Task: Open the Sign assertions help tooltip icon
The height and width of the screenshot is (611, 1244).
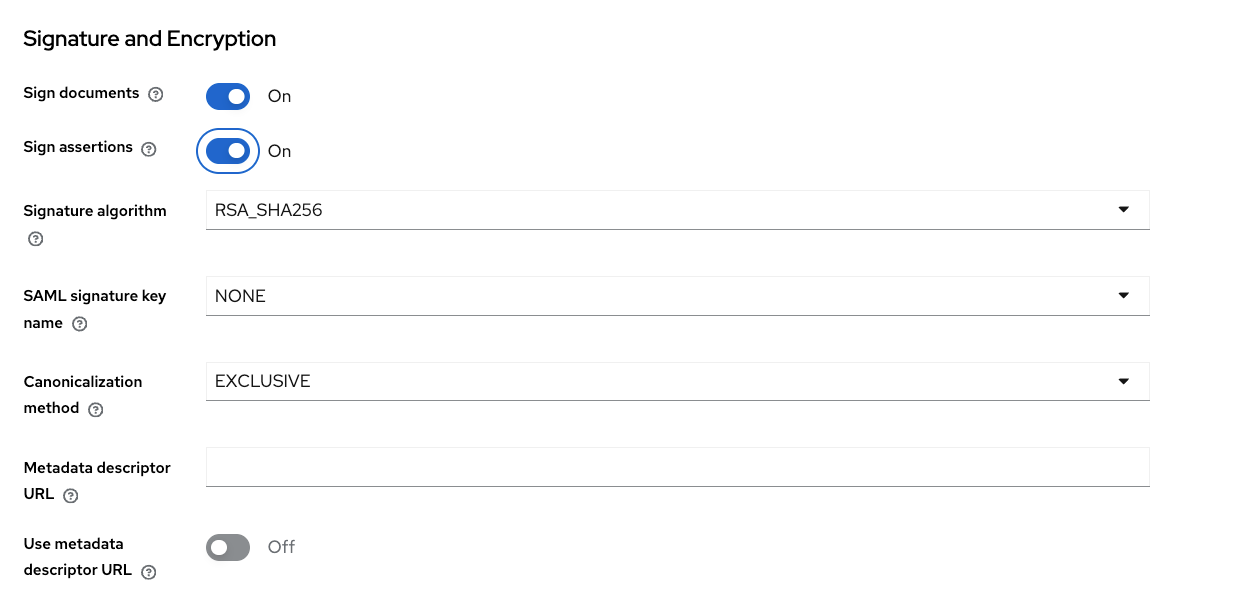Action: click(149, 149)
